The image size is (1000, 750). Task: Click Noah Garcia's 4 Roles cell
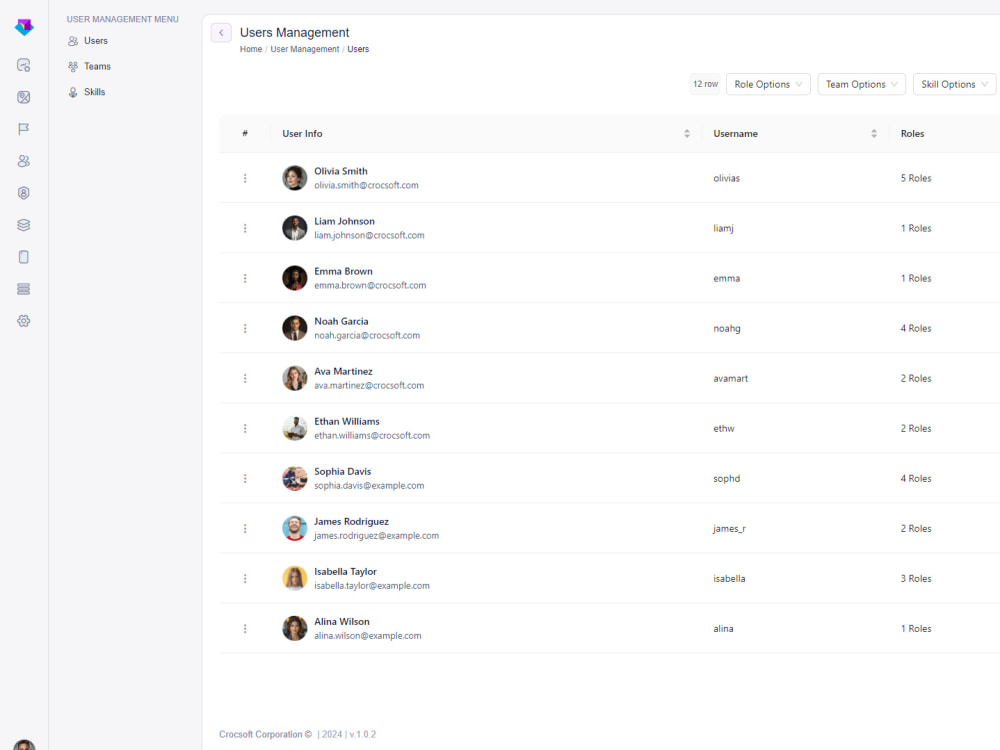click(916, 328)
